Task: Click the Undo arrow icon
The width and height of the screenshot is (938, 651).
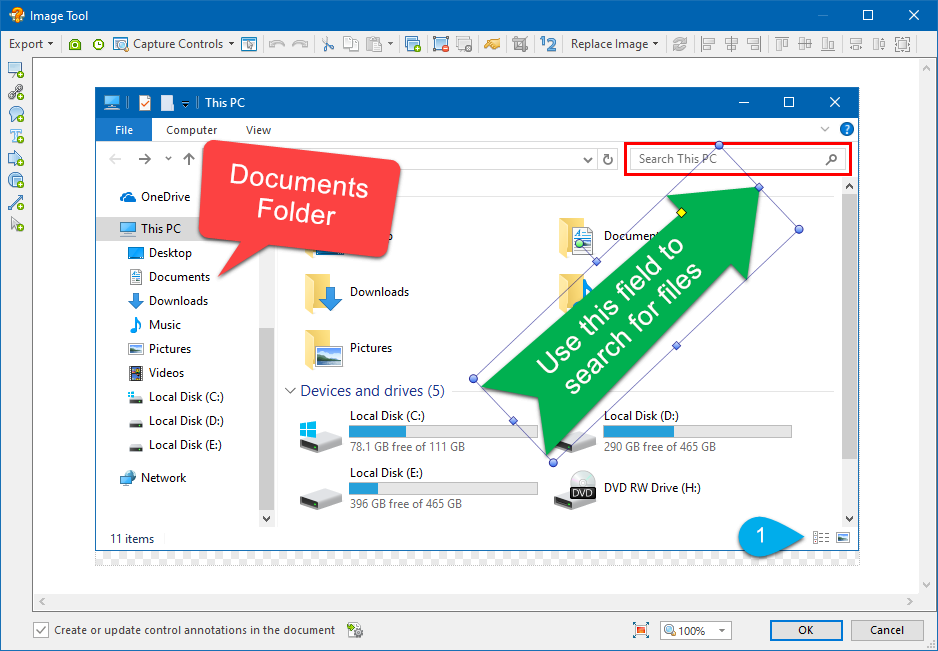Action: [276, 44]
